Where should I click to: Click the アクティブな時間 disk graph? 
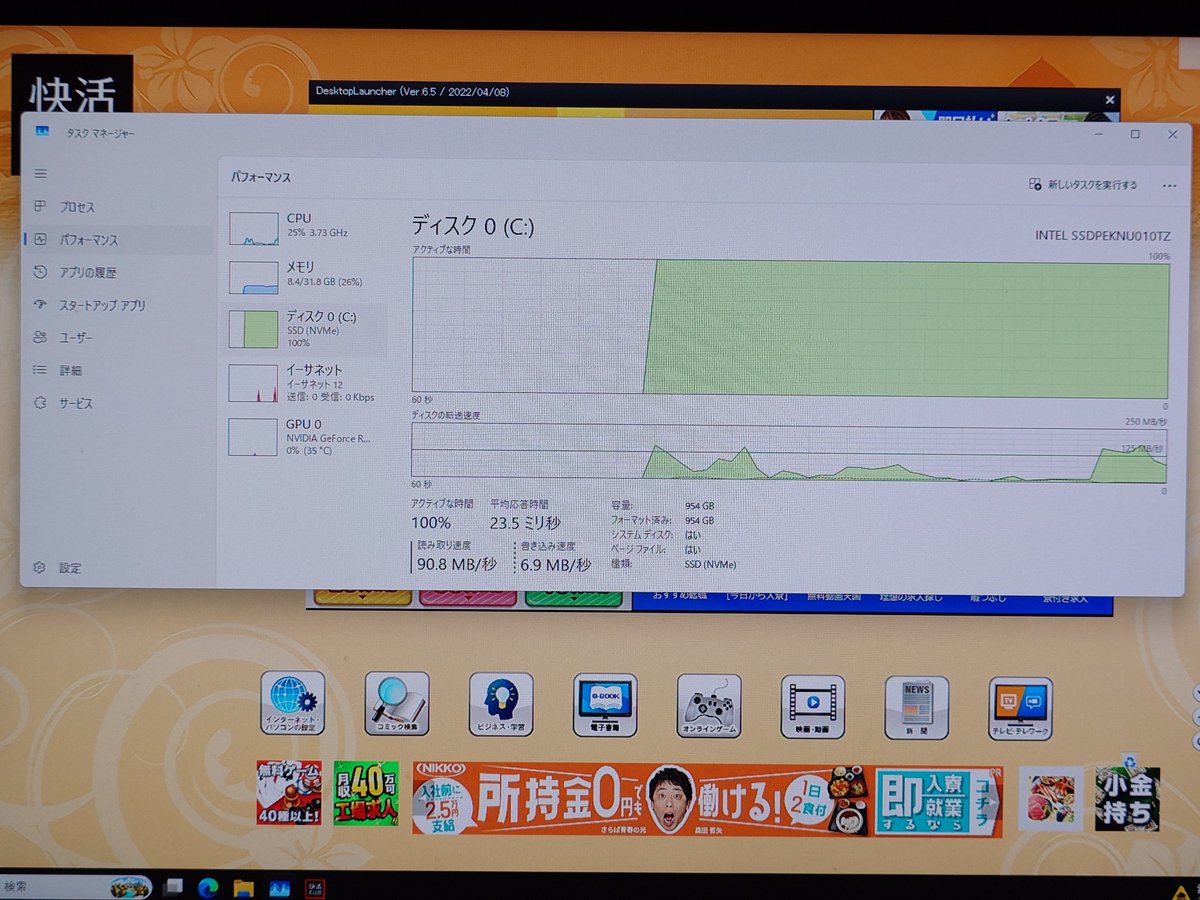[790, 328]
